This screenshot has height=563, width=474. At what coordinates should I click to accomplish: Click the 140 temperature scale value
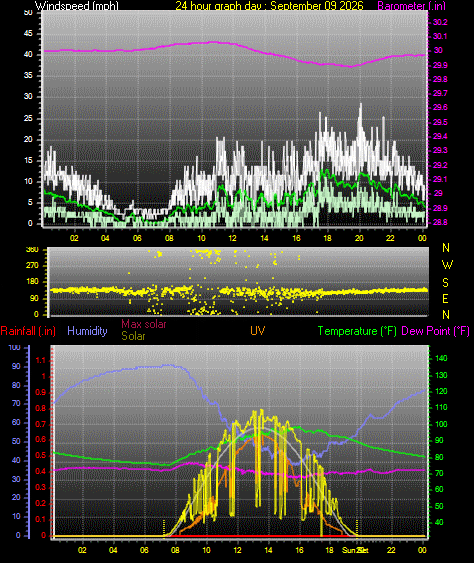pyautogui.click(x=441, y=358)
